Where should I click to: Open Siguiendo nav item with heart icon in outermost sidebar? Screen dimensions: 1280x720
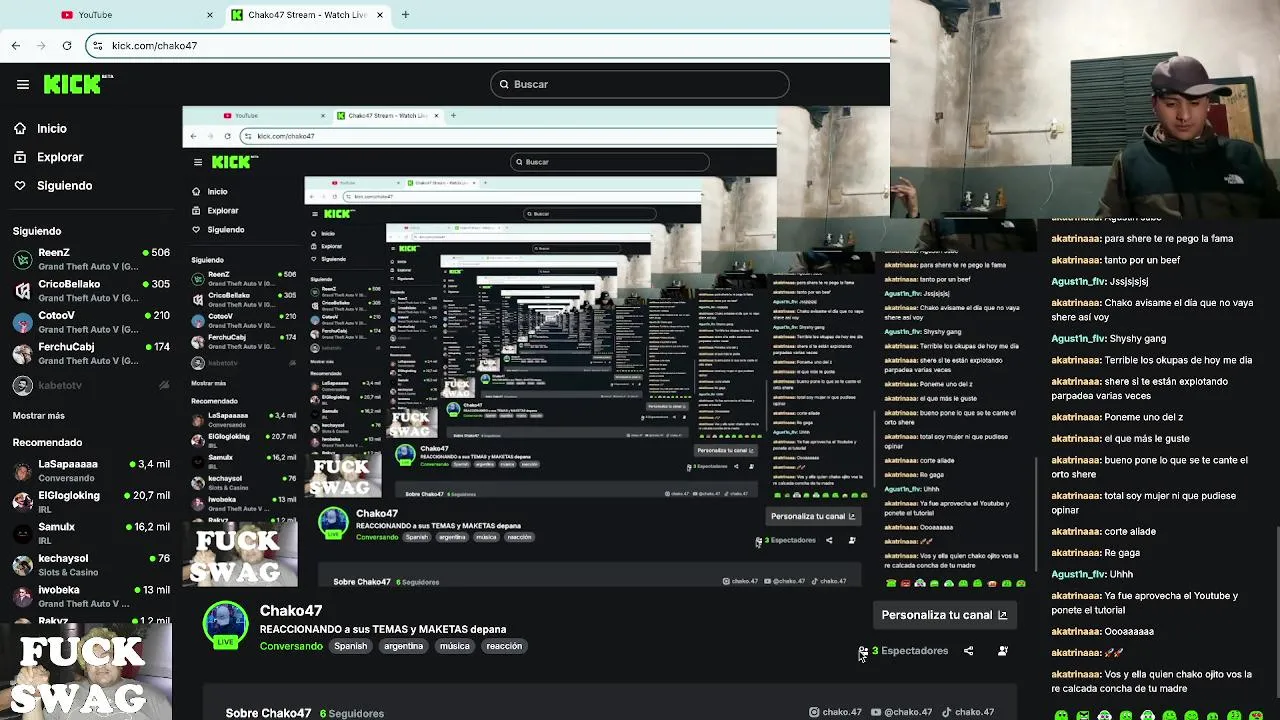coord(64,185)
